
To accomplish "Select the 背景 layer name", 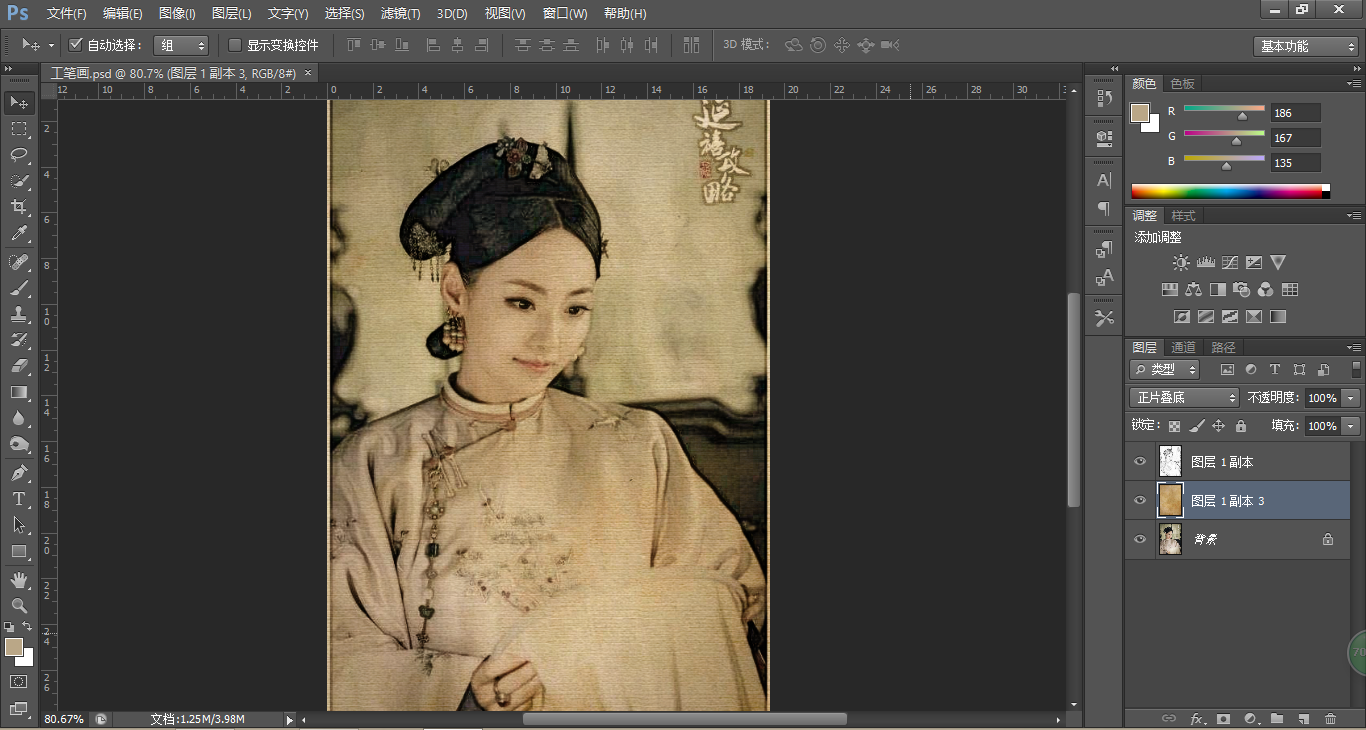I will [1205, 540].
